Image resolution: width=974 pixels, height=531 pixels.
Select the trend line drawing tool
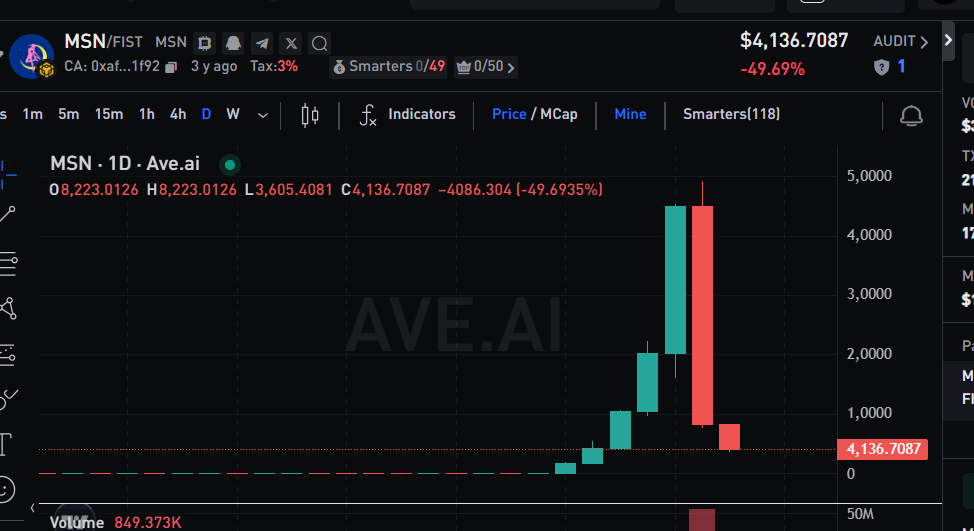pos(8,215)
